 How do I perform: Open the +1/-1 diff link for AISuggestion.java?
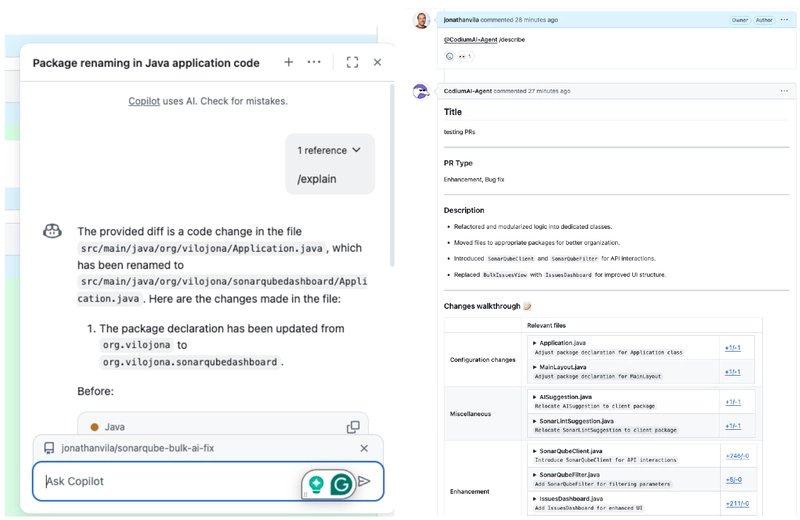click(x=733, y=402)
